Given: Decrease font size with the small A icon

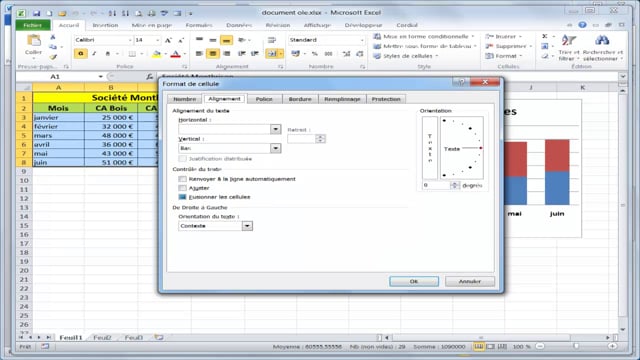Looking at the screenshot, I should pos(181,40).
